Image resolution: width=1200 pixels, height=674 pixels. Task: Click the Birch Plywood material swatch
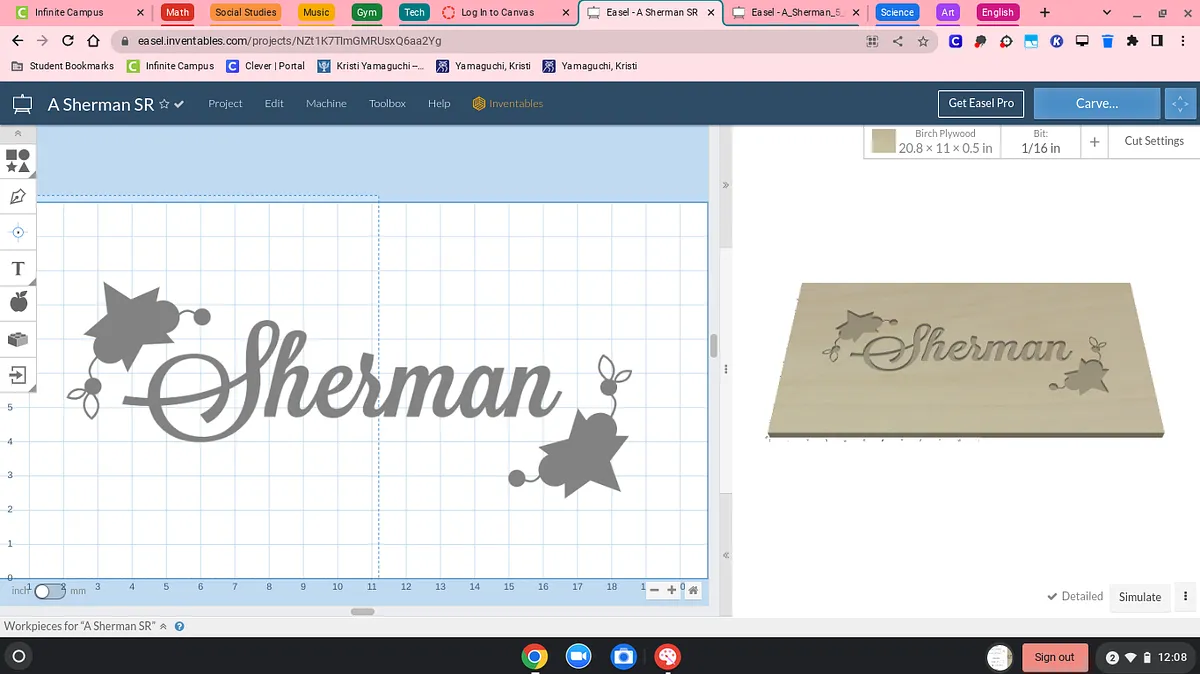tap(883, 141)
